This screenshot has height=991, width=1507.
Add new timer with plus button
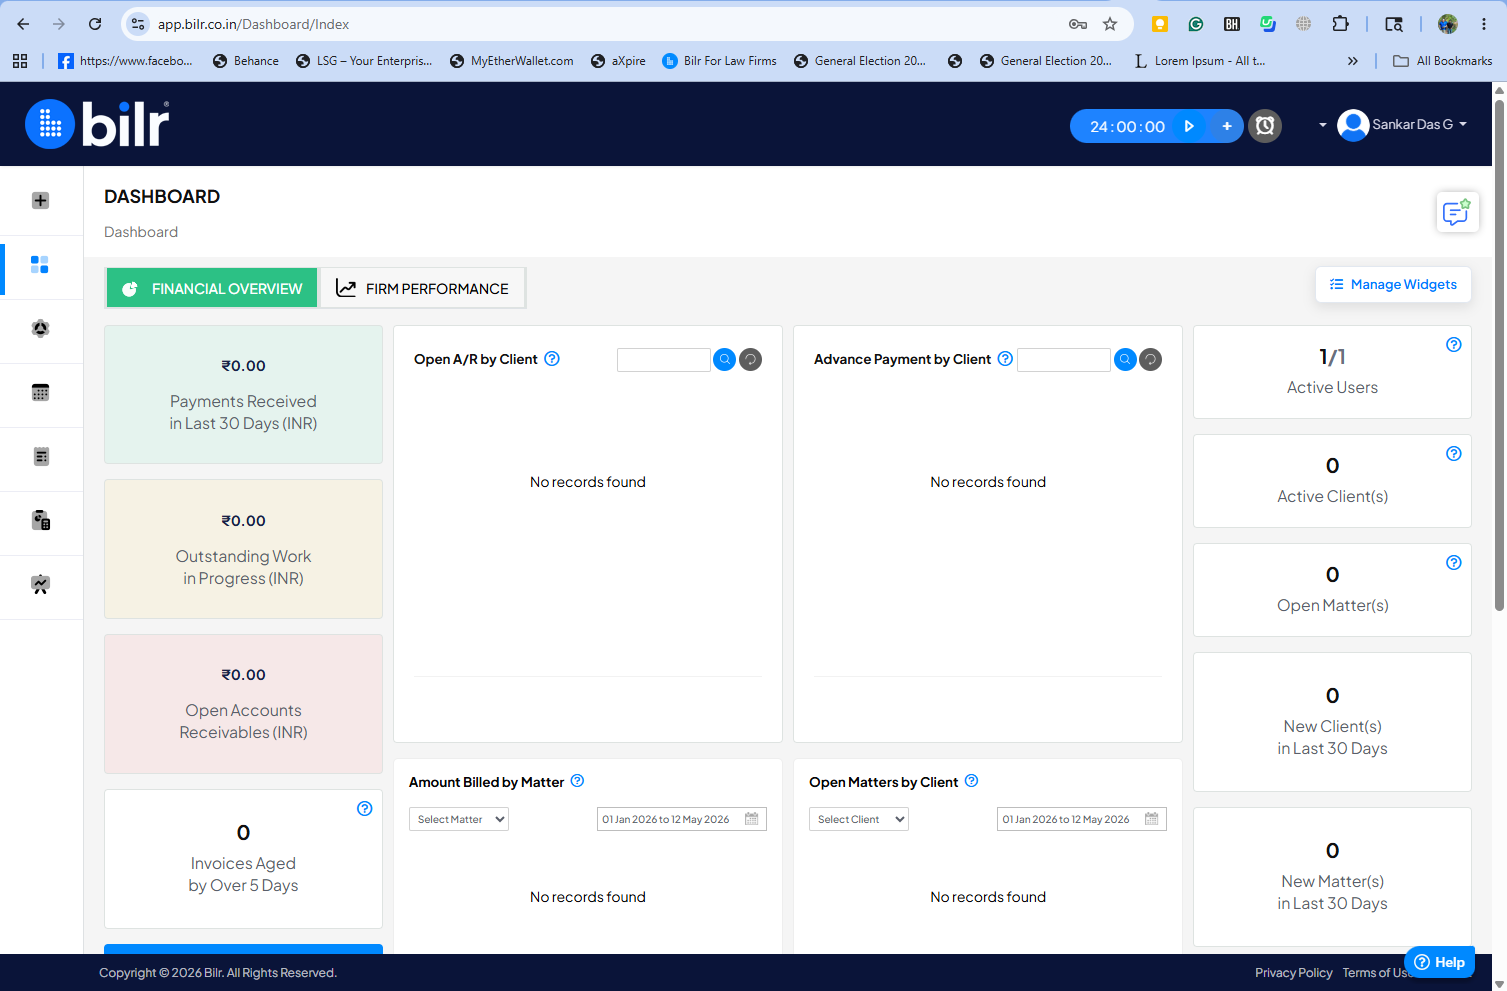click(1227, 126)
